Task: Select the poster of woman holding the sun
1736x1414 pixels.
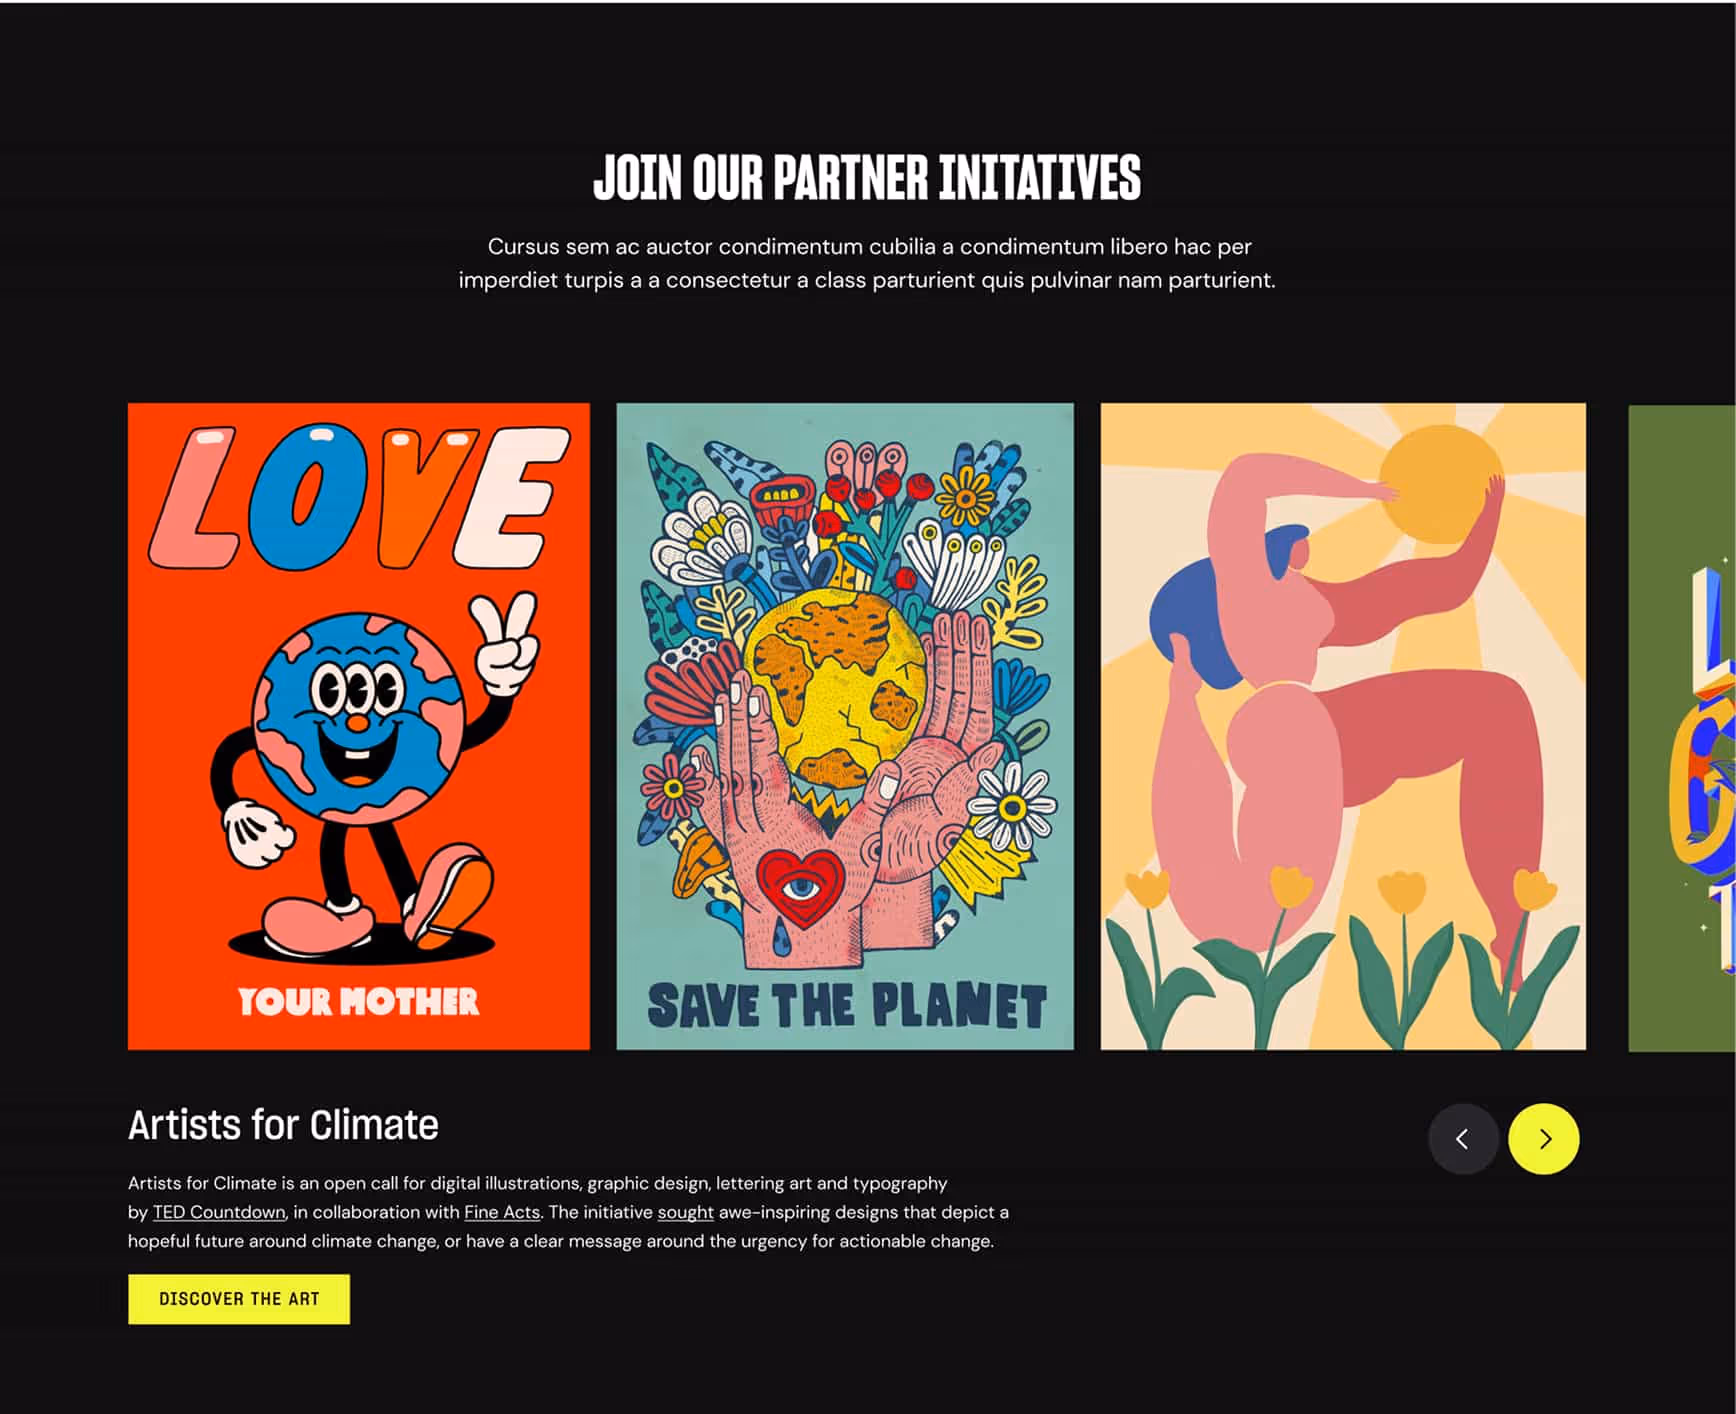Action: click(1343, 726)
